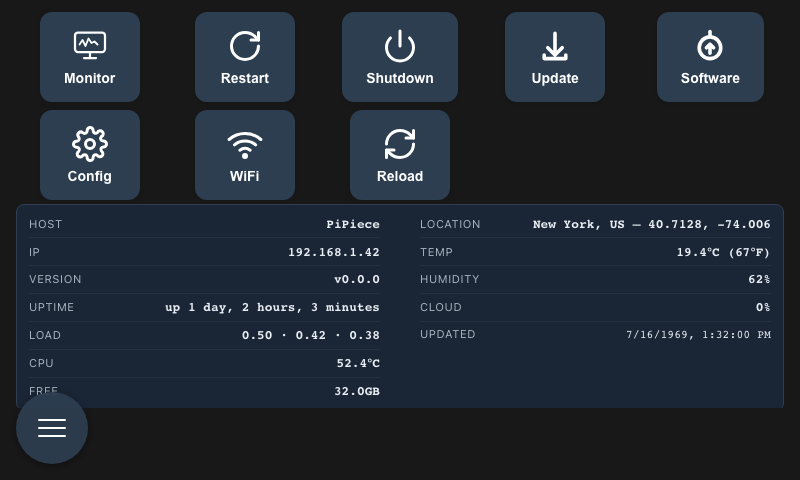Viewport: 800px width, 480px height.
Task: Select the host name PiPiece
Action: click(x=353, y=224)
